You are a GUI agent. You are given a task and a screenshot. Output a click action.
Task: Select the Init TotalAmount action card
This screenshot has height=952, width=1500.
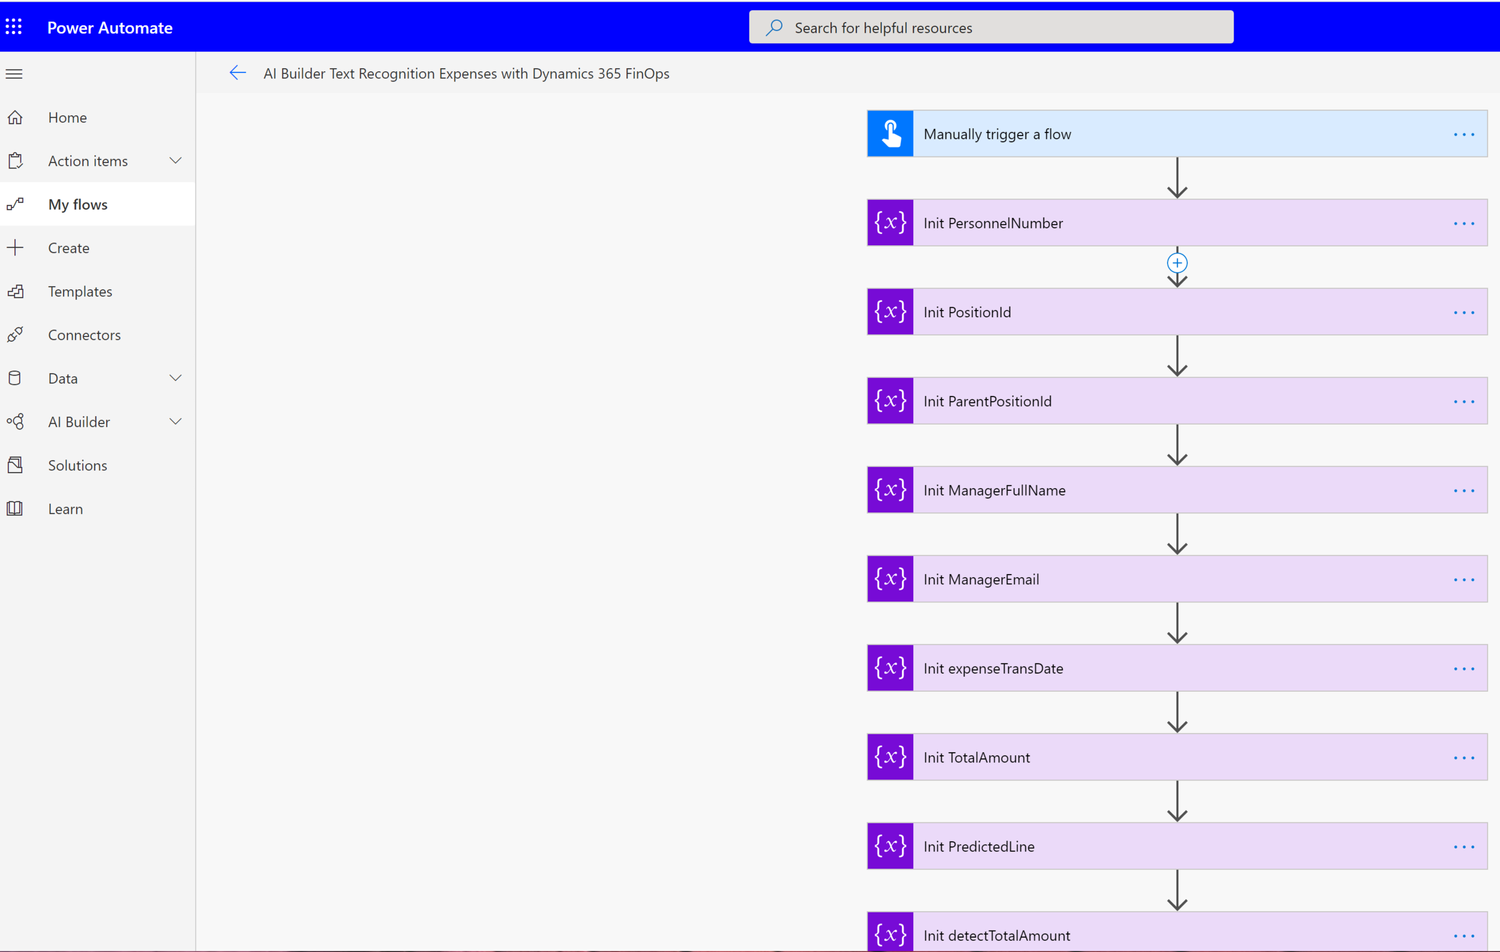1150,757
